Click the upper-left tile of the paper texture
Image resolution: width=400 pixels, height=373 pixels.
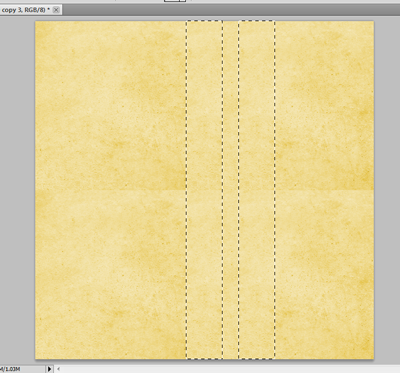click(x=111, y=105)
